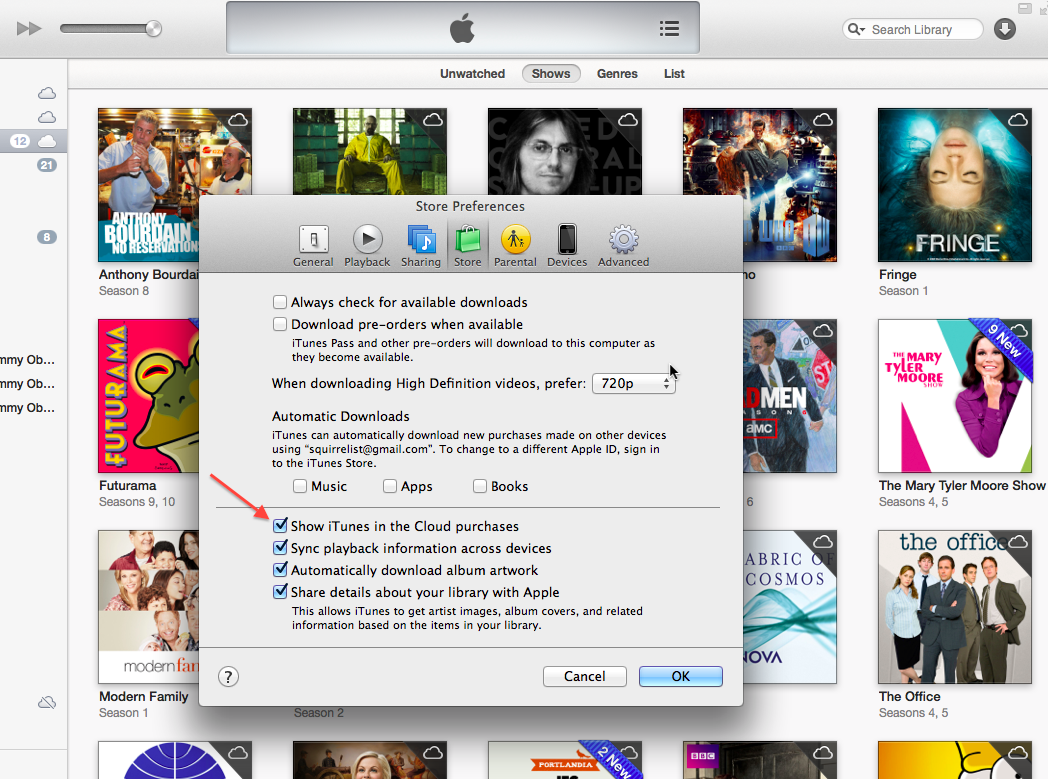Uncheck Sync playback information across devices
The image size is (1048, 779).
pos(281,548)
